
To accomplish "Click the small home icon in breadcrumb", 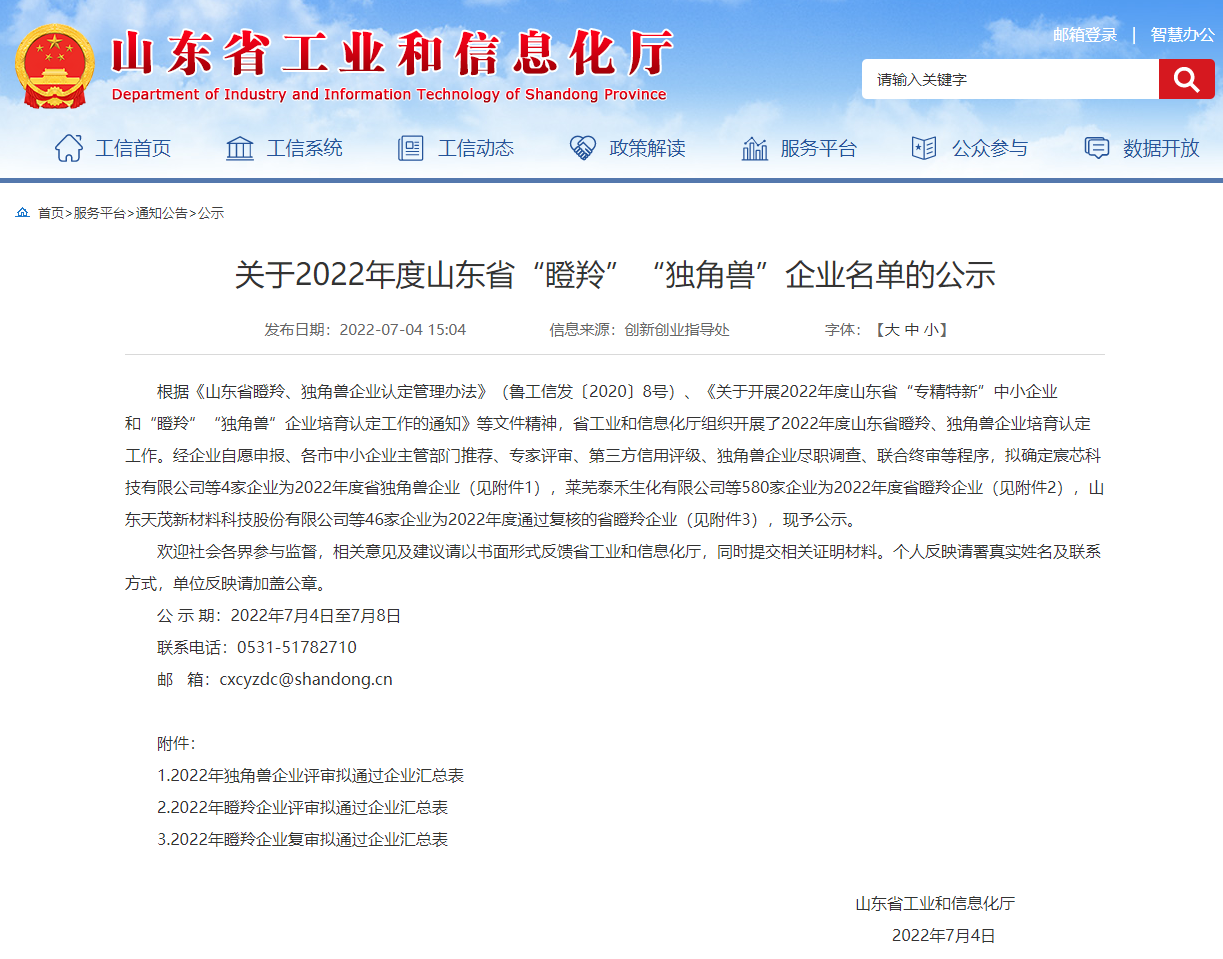I will (22, 213).
